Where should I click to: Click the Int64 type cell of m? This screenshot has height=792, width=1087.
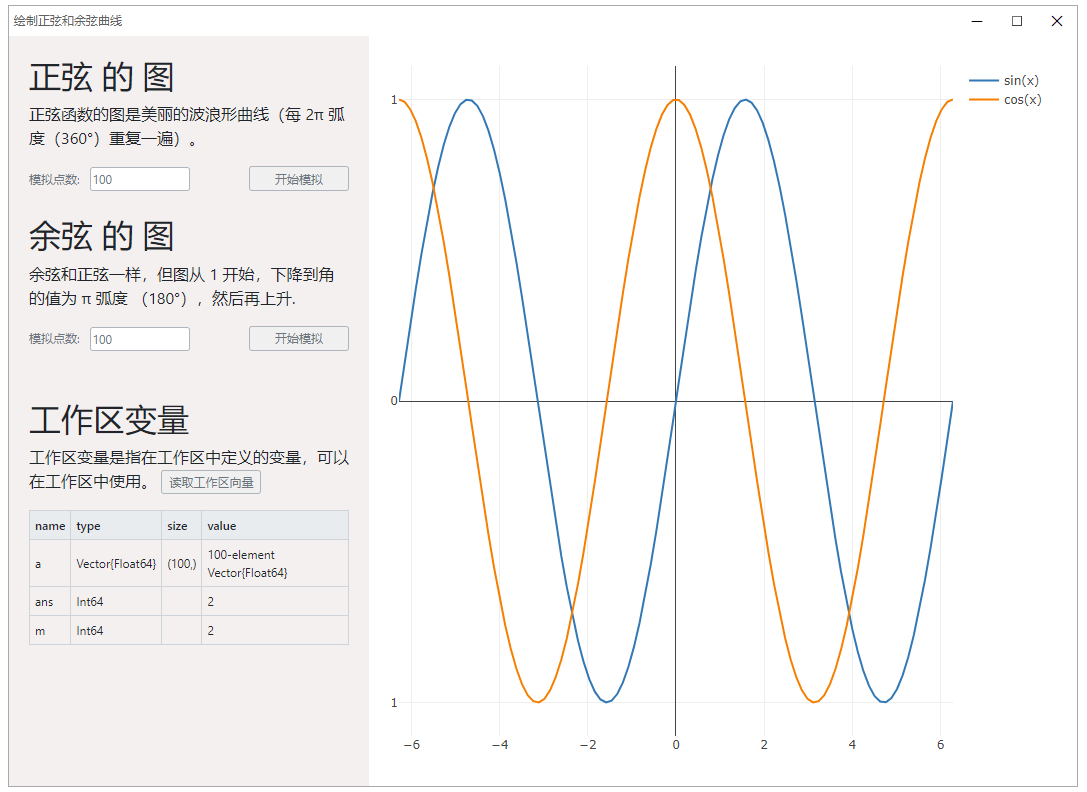pos(116,630)
